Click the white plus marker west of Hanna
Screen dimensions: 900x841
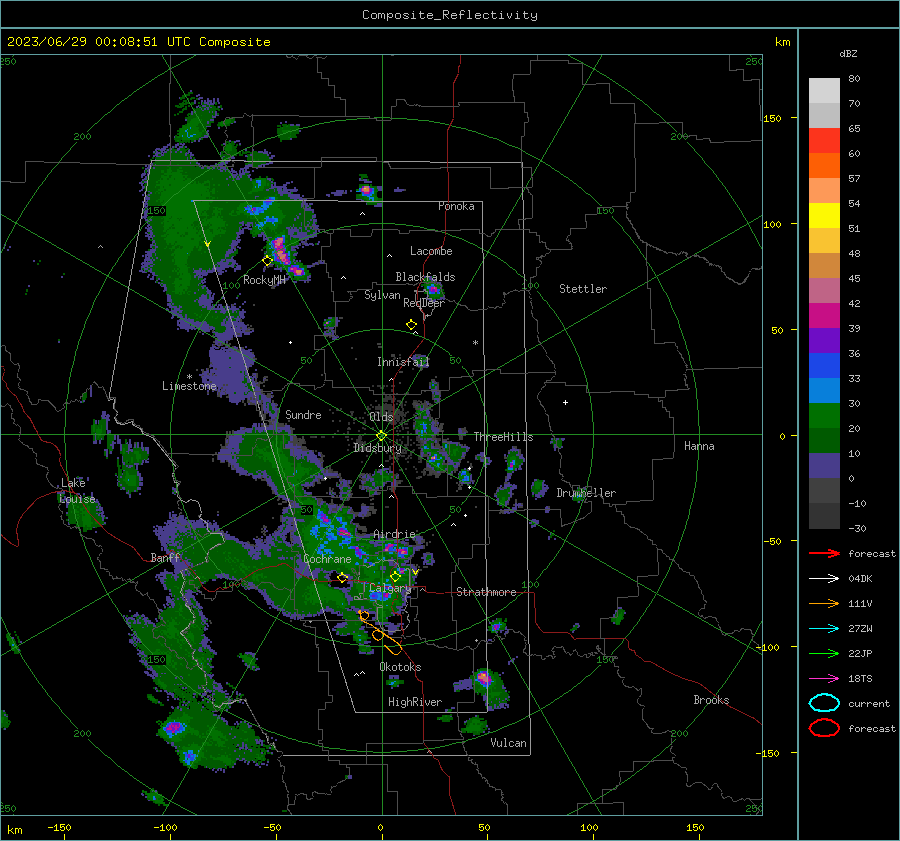pyautogui.click(x=565, y=402)
